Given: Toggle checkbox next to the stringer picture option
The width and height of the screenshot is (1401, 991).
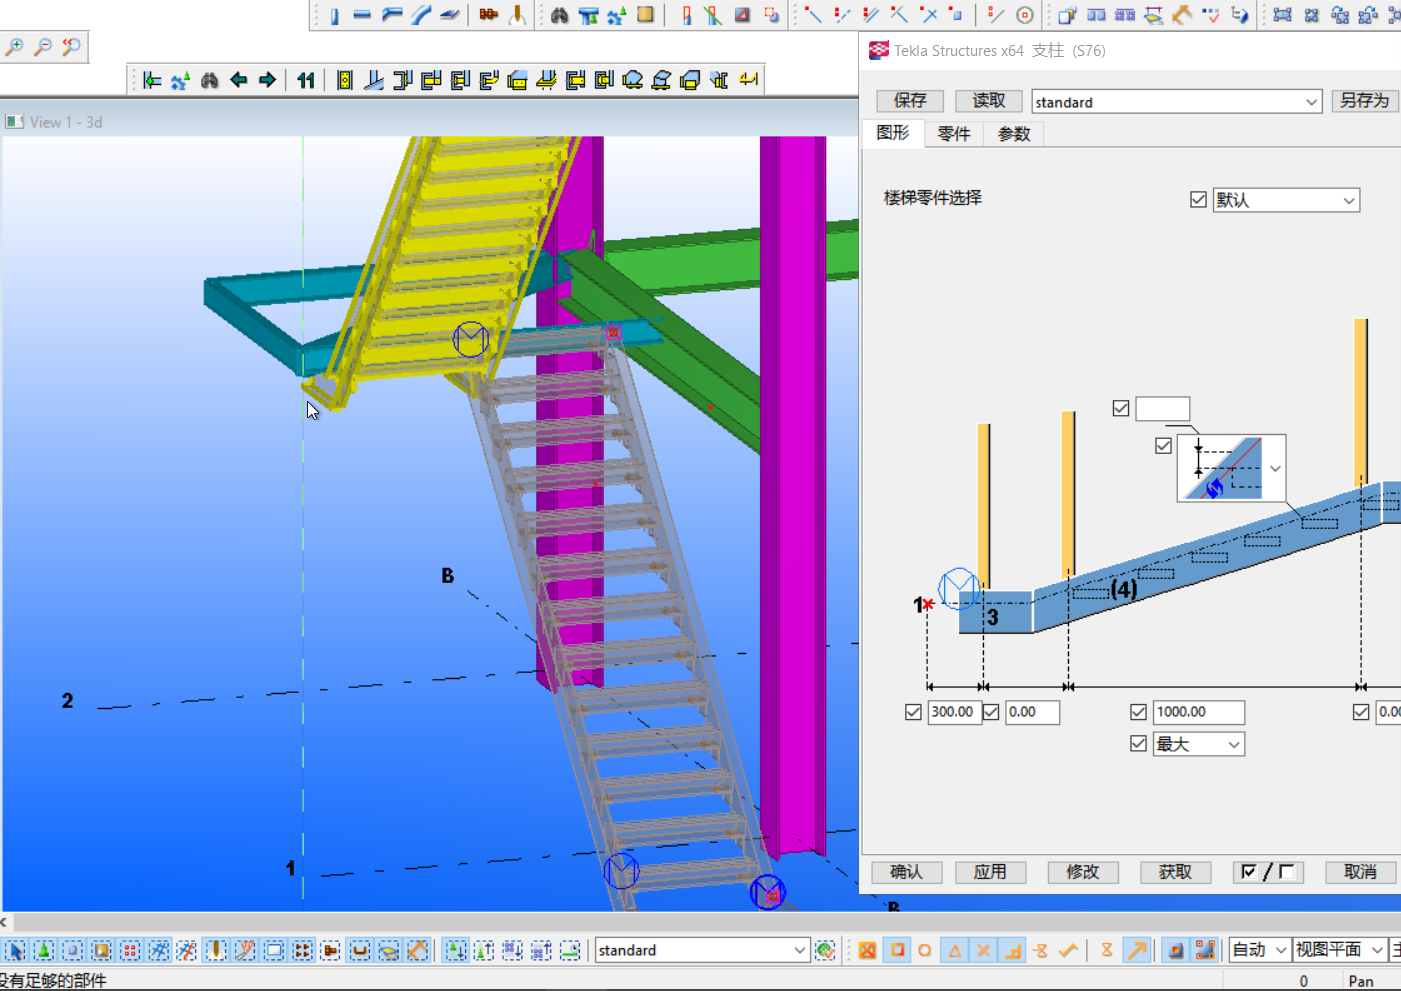Looking at the screenshot, I should [x=1163, y=446].
